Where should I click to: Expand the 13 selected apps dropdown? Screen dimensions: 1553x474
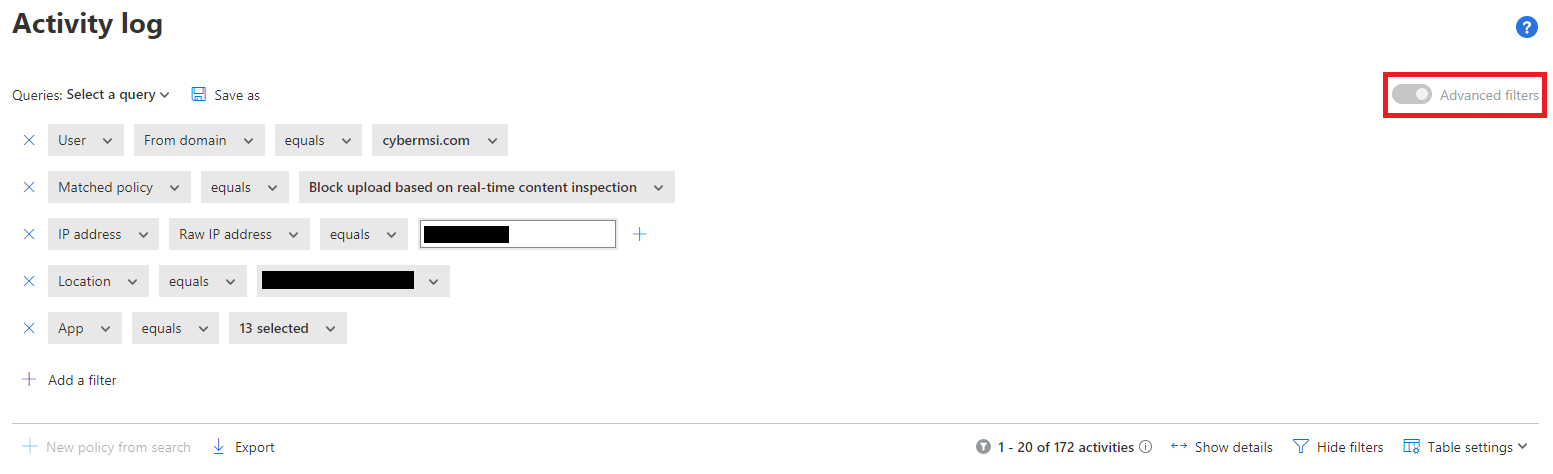(x=288, y=328)
